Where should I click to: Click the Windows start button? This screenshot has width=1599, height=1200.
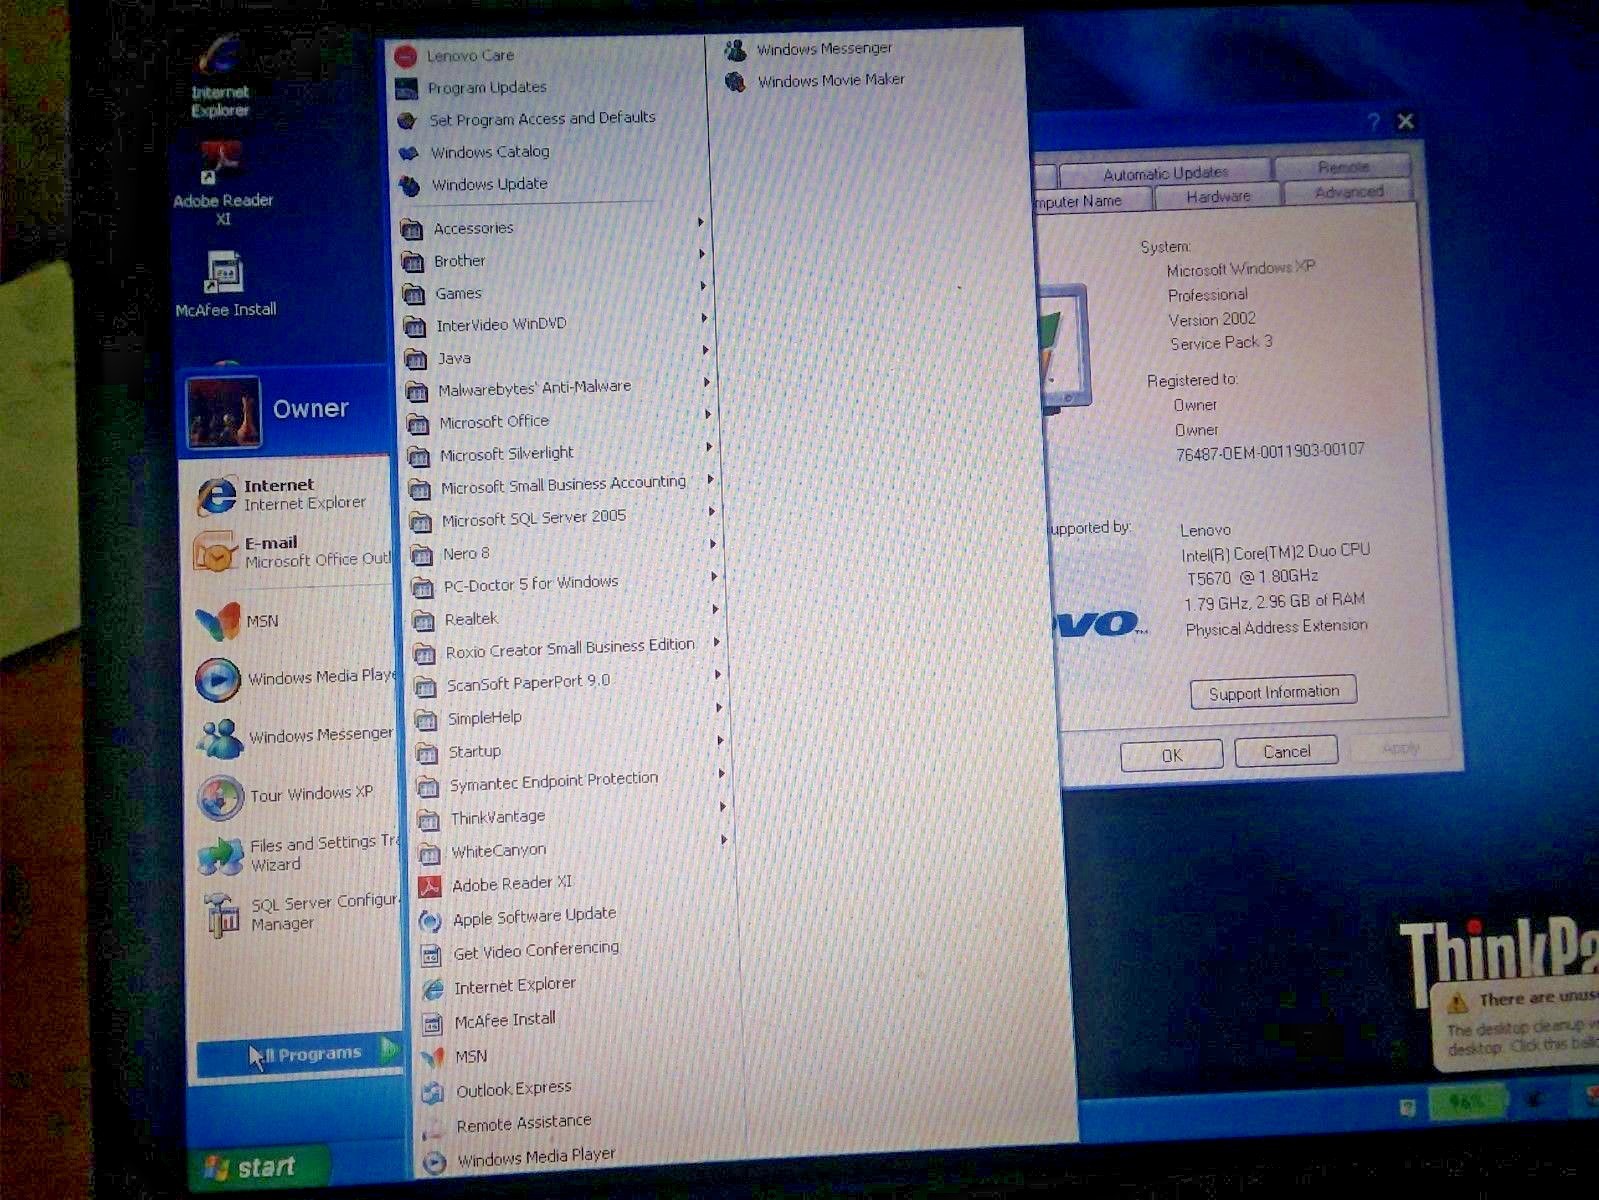click(257, 1166)
